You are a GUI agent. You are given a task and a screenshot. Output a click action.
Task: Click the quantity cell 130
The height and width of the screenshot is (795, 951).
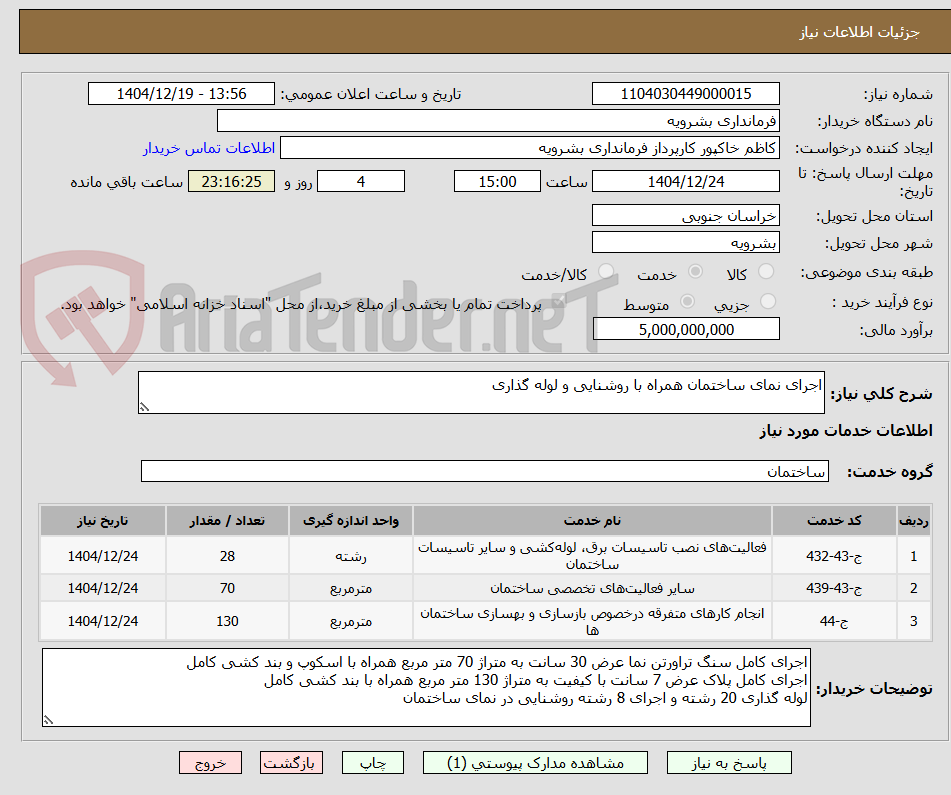pos(227,621)
